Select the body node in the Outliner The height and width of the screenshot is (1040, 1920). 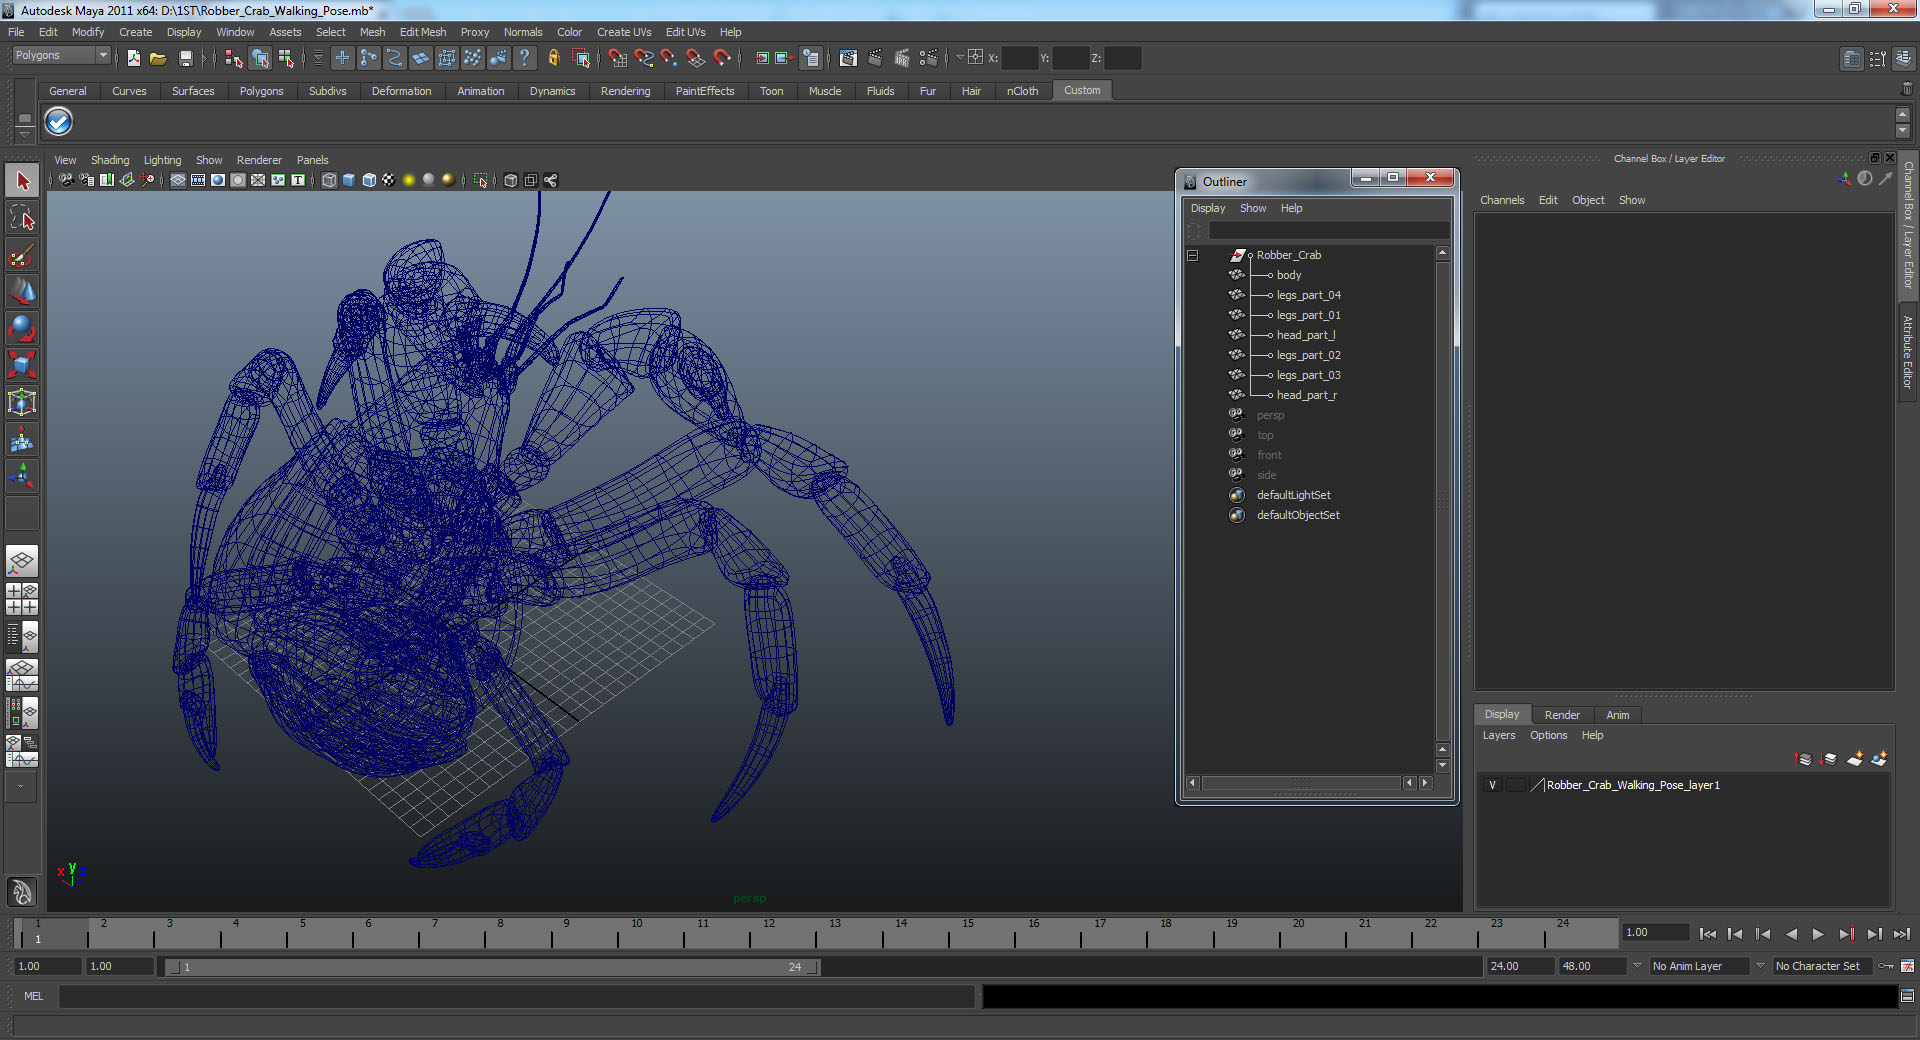[x=1288, y=275]
